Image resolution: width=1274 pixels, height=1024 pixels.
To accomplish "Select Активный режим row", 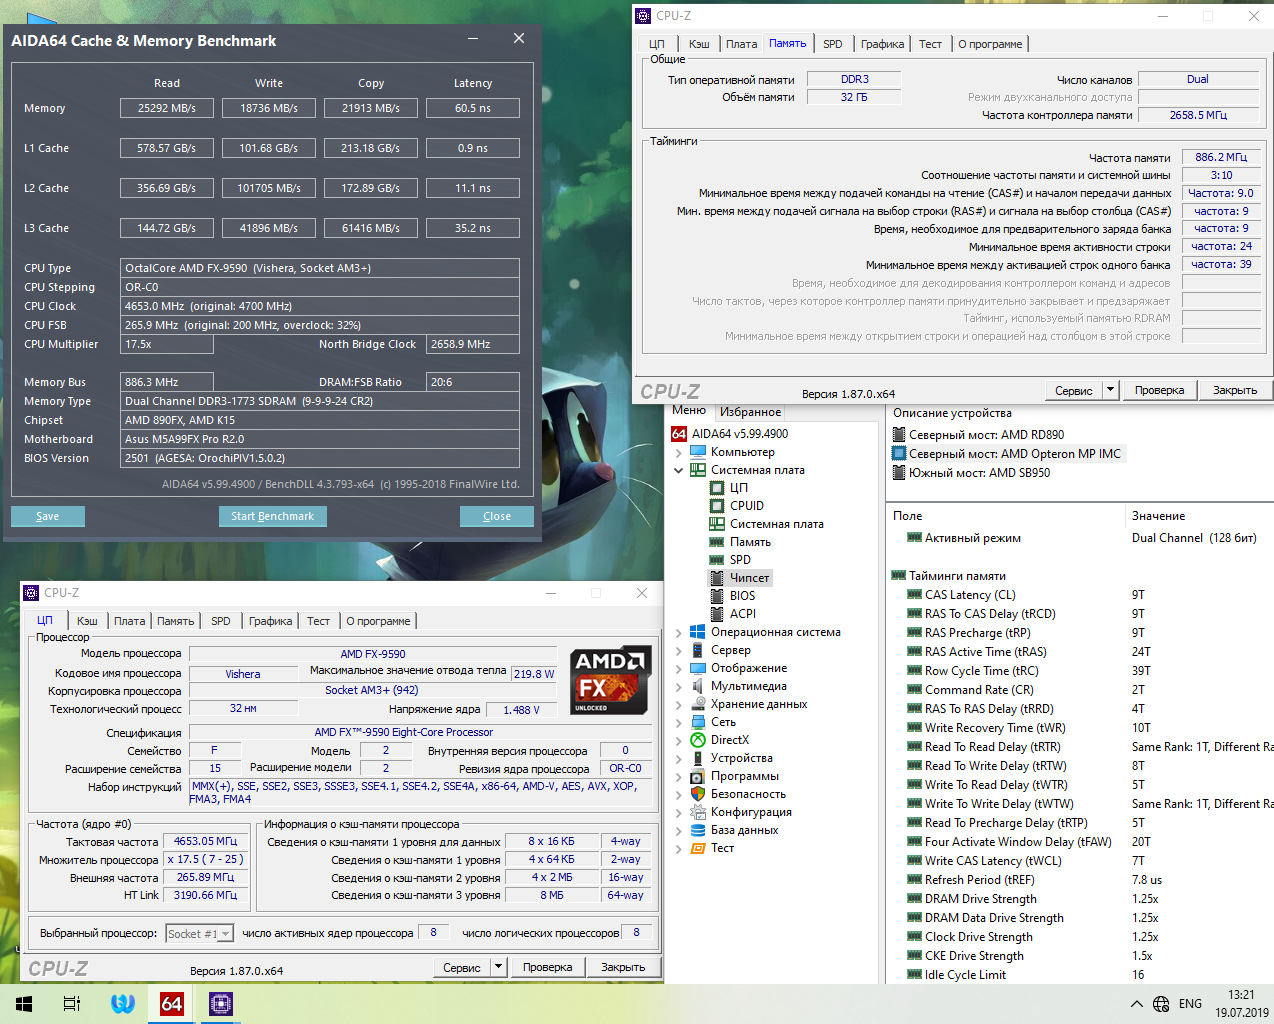I will (x=1080, y=538).
